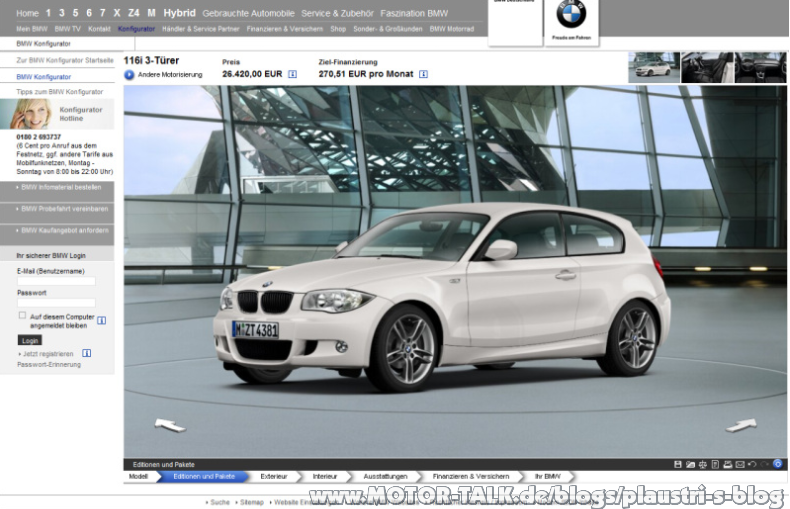Image resolution: width=790 pixels, height=509 pixels.
Task: Rotate car view with left arrow
Action: pyautogui.click(x=170, y=425)
